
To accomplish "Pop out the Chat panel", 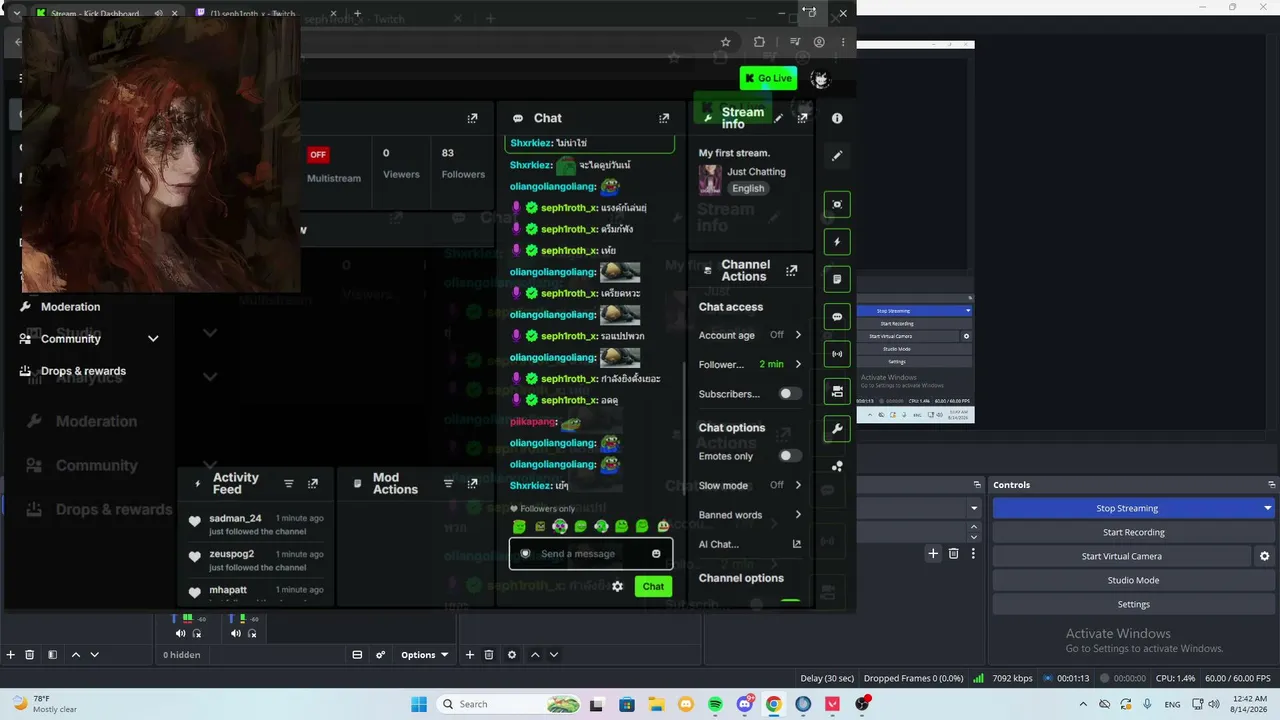I will pos(664,118).
